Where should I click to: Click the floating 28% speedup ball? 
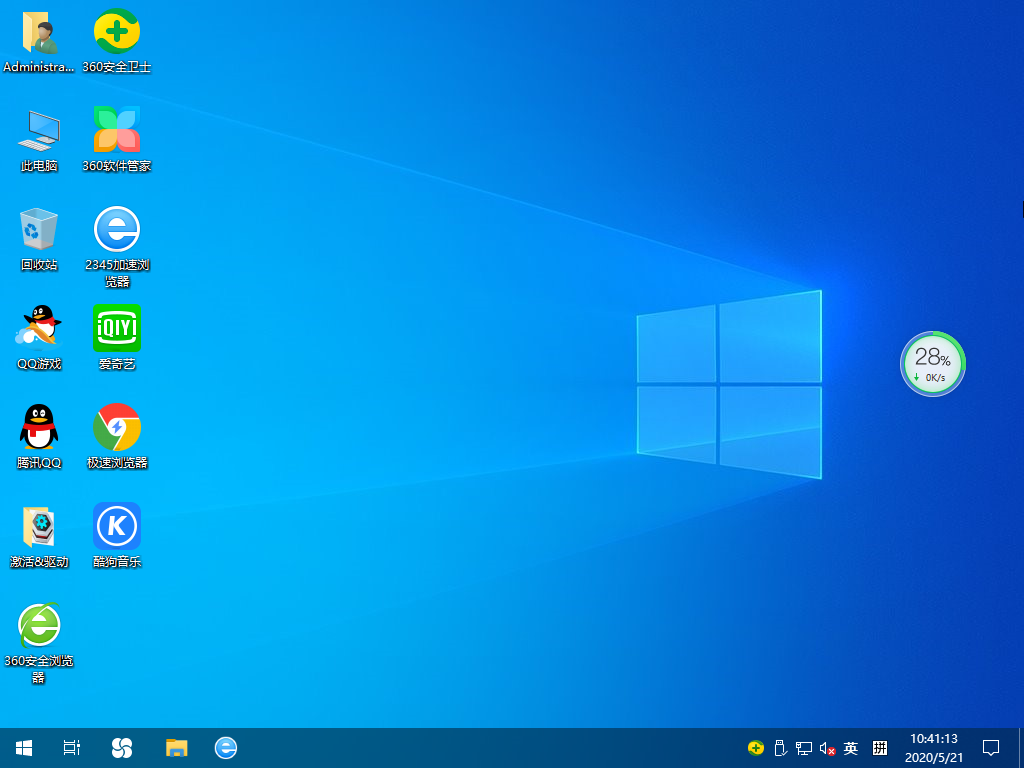(x=932, y=364)
